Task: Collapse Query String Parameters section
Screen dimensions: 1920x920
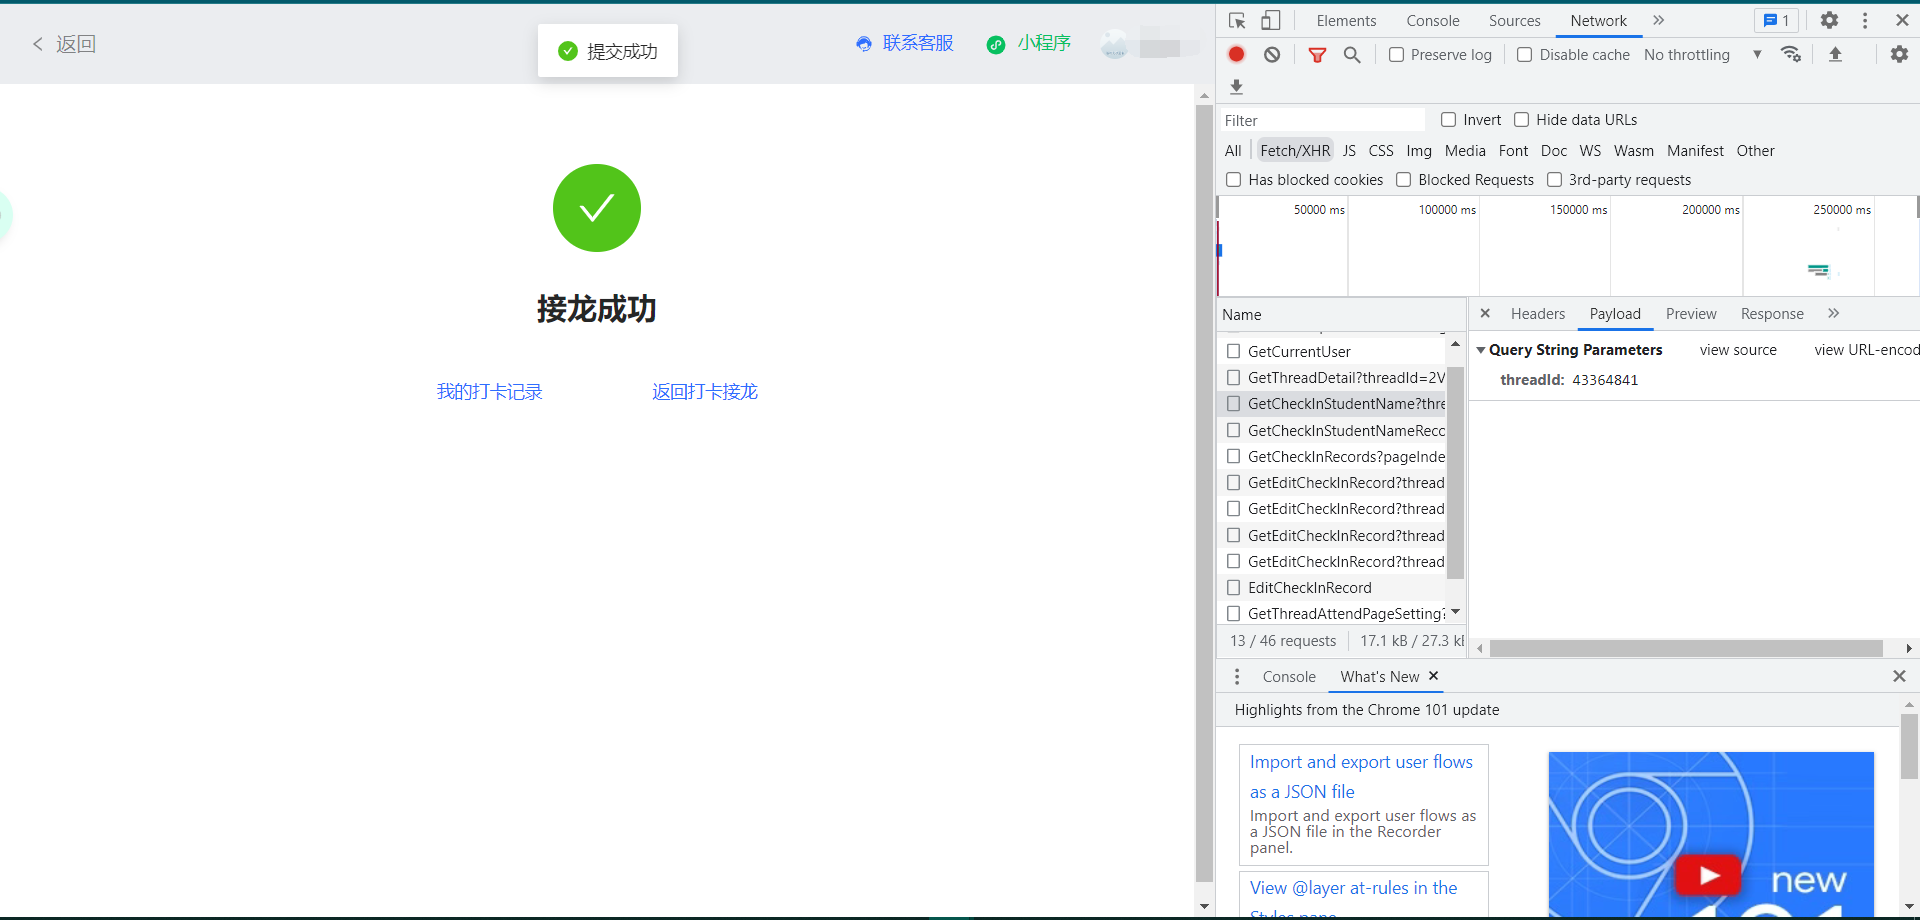Action: [1482, 349]
